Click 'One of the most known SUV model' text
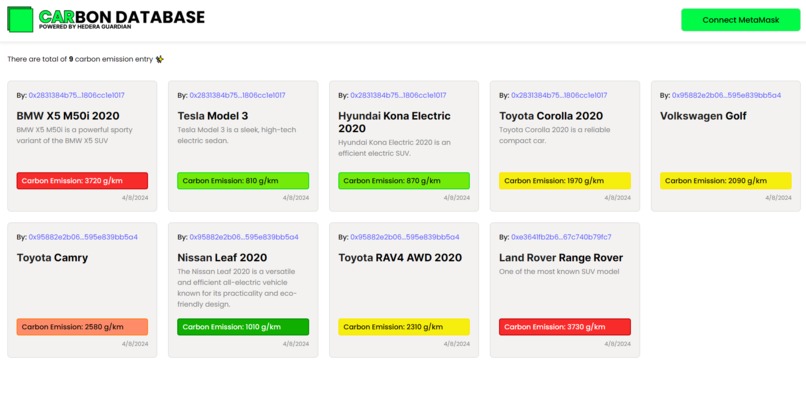 [x=559, y=271]
